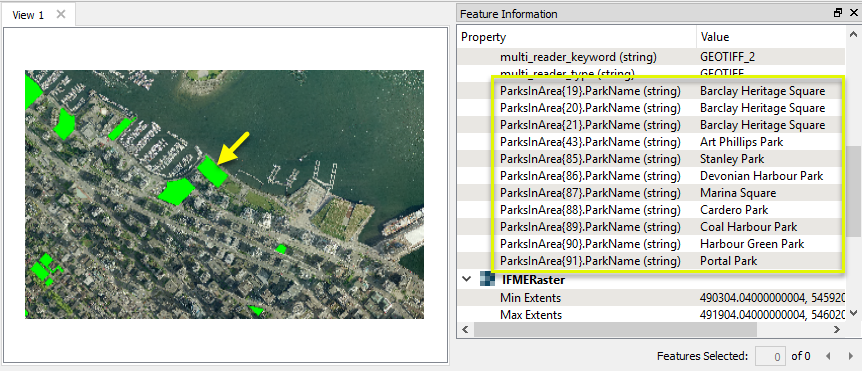Click the Min Extents coordinate value
The height and width of the screenshot is (371, 862).
point(772,298)
